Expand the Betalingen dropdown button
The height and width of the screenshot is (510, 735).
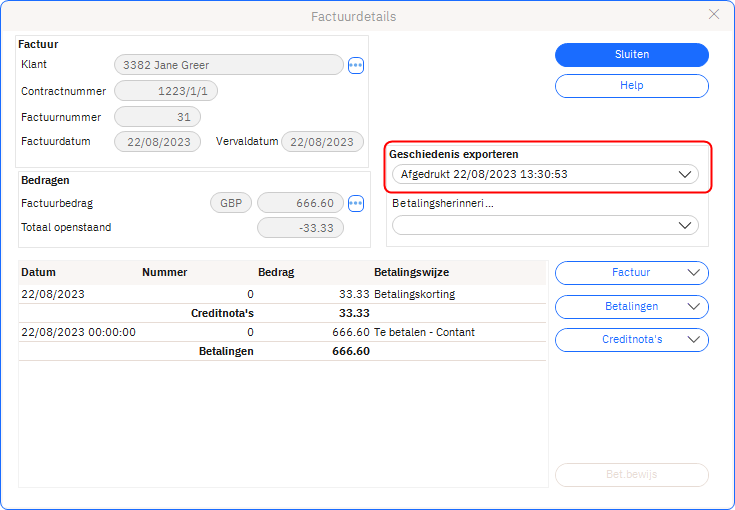tap(631, 306)
